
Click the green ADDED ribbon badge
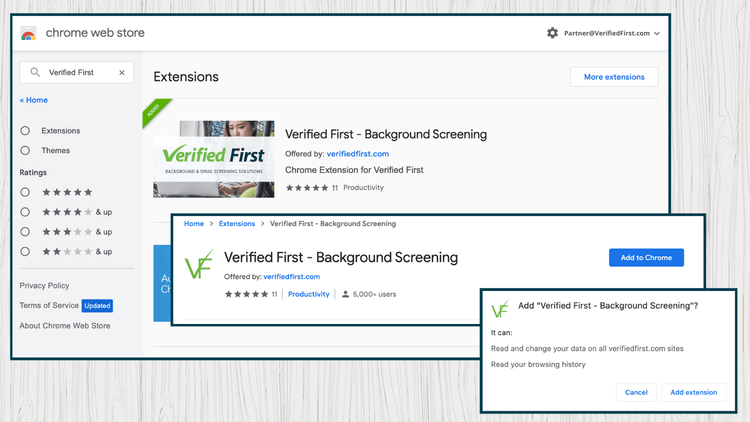155,112
